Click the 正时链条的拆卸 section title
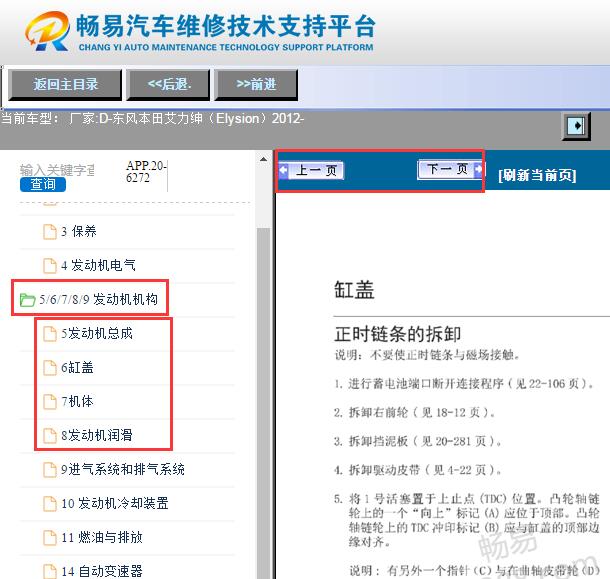Screen dimensions: 610x579 coord(398,334)
